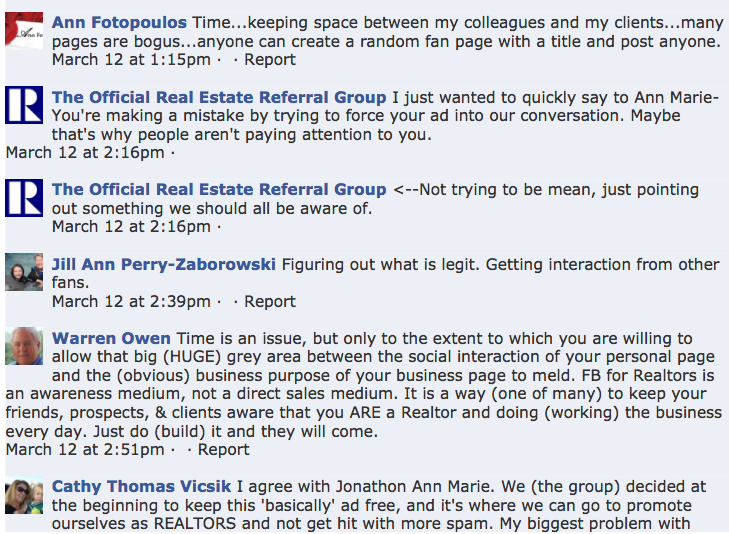729x534 pixels.
Task: Open Cathy Thomas Vicsik's profile thumbnail
Action: pos(24,497)
